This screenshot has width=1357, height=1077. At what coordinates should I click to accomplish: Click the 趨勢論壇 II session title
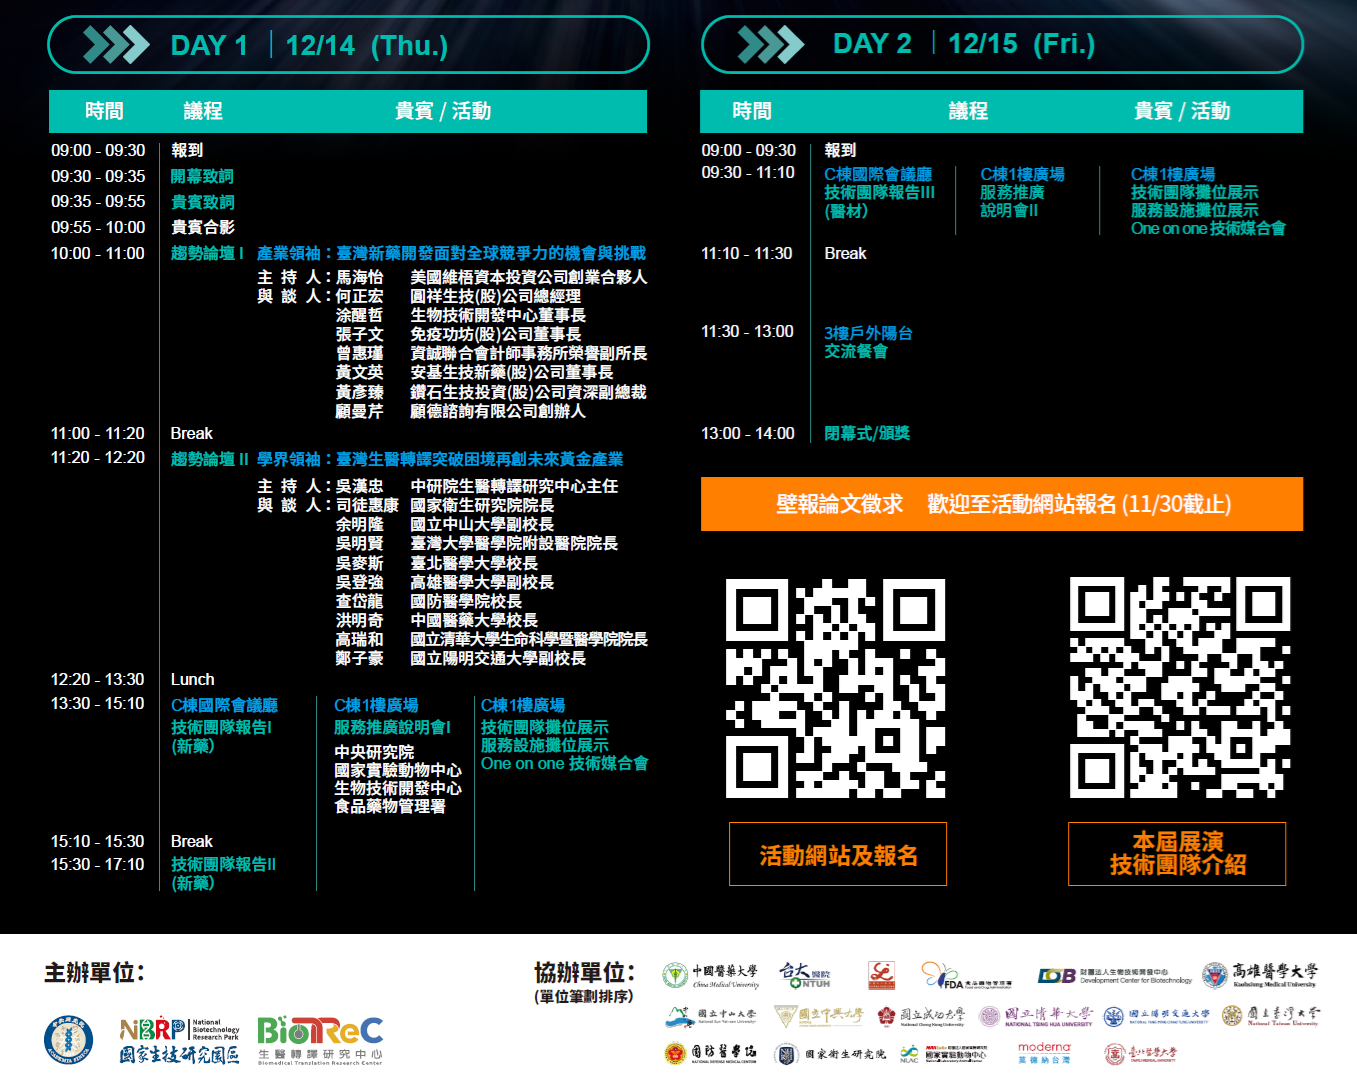[209, 459]
